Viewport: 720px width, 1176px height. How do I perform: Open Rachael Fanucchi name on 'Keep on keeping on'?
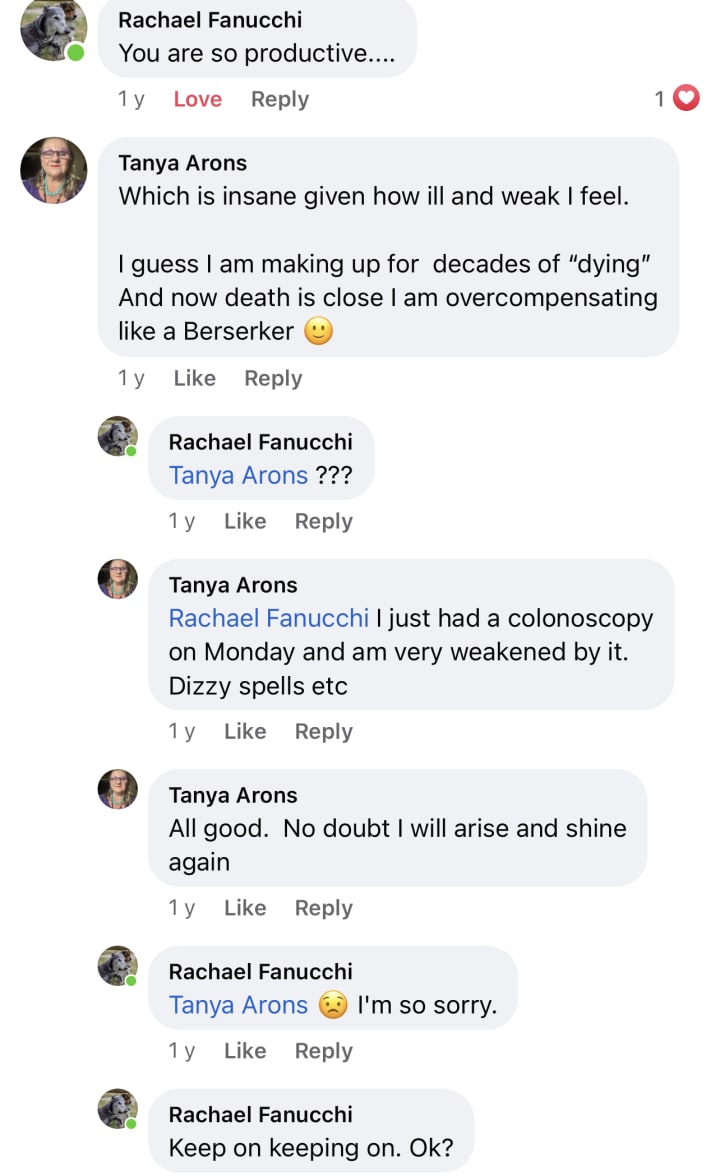coord(260,1114)
